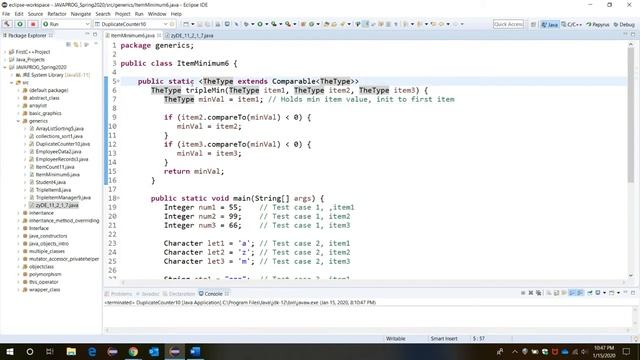This screenshot has height=360, width=640.
Task: Click the red Stop button in launch bar
Action: [x=33, y=24]
